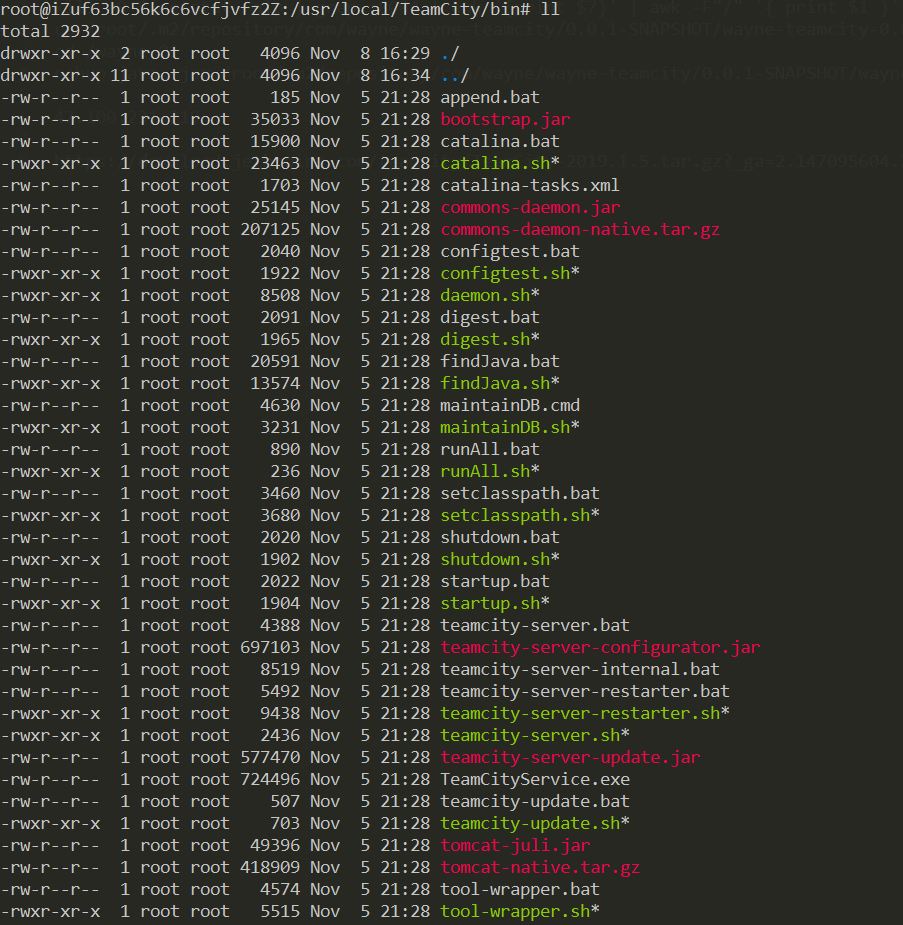This screenshot has width=903, height=925.
Task: Select the filename append.bat
Action: point(490,97)
